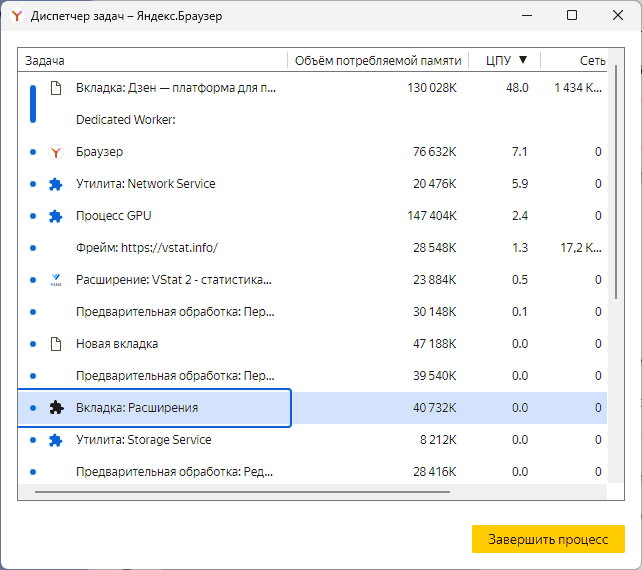642x570 pixels.
Task: Close the Диспетчер задач window
Action: (x=618, y=16)
